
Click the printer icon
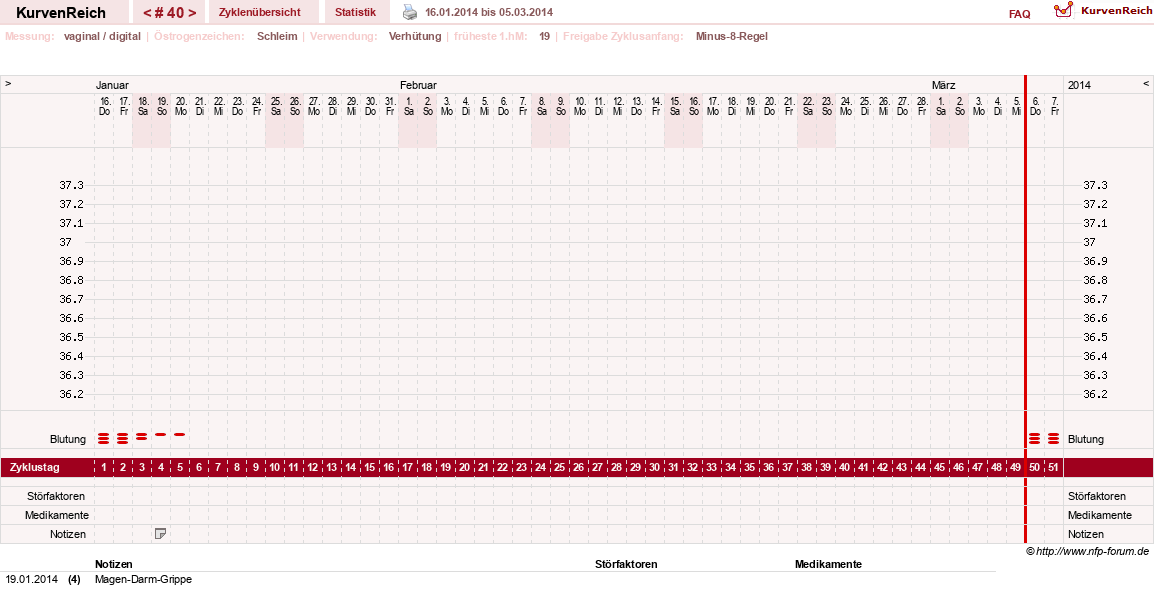[410, 13]
